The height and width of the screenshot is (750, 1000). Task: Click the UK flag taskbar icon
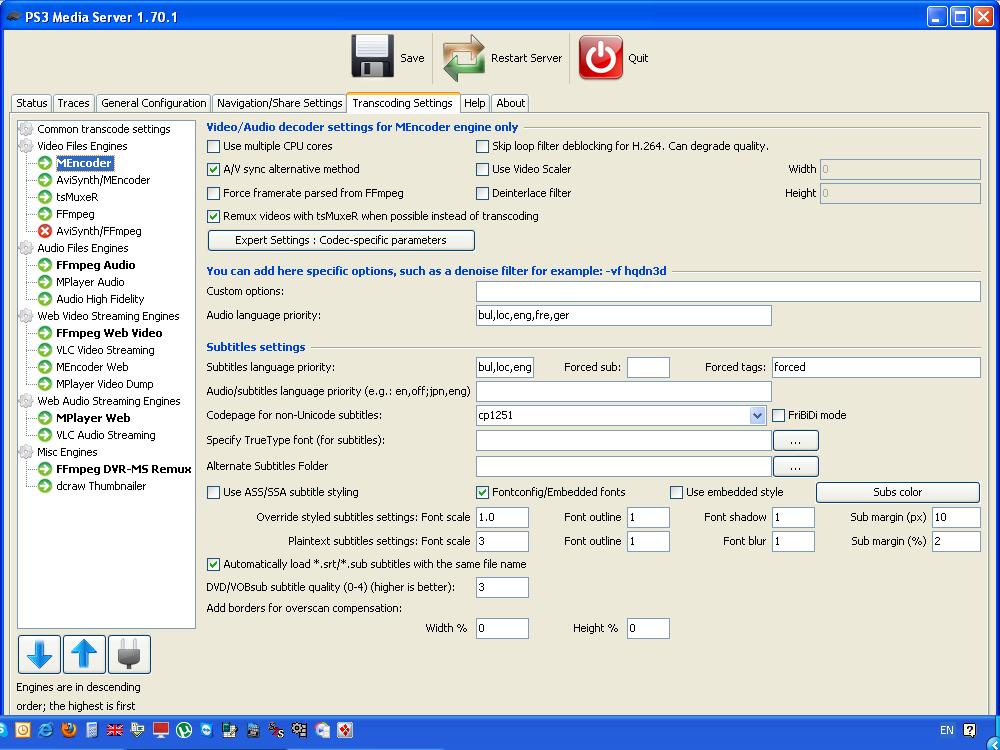115,730
